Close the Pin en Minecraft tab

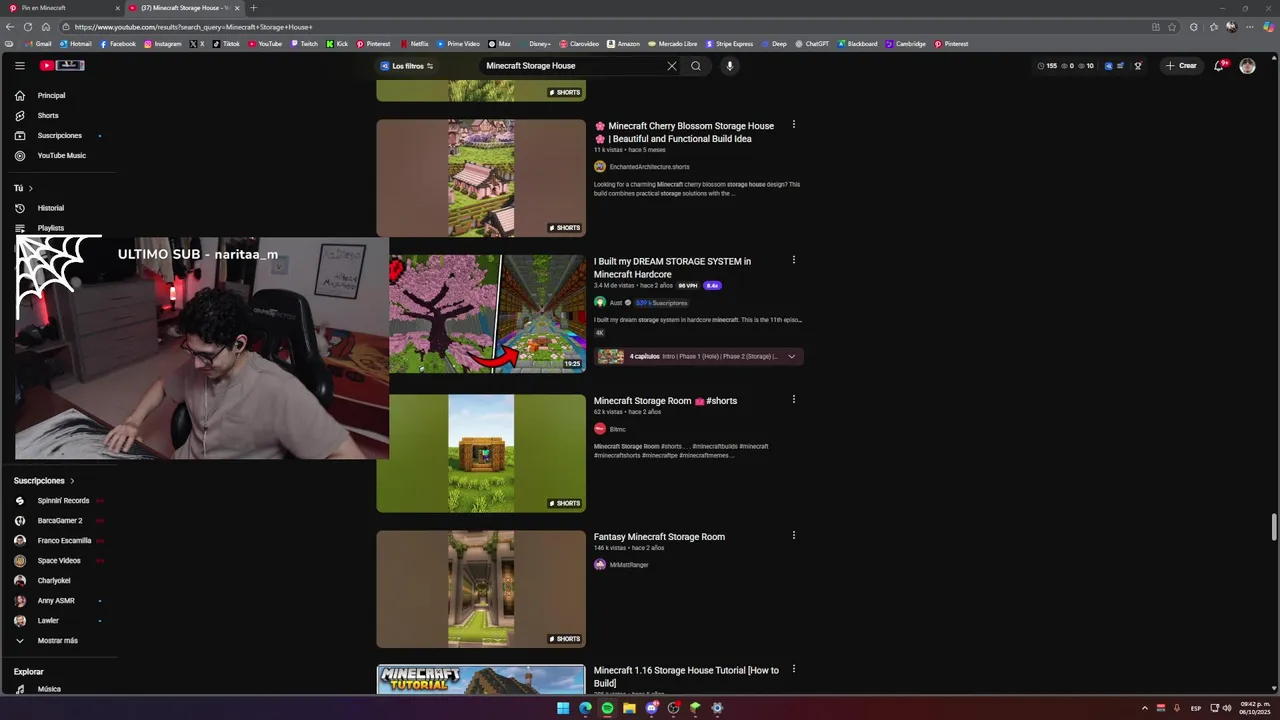[x=117, y=8]
